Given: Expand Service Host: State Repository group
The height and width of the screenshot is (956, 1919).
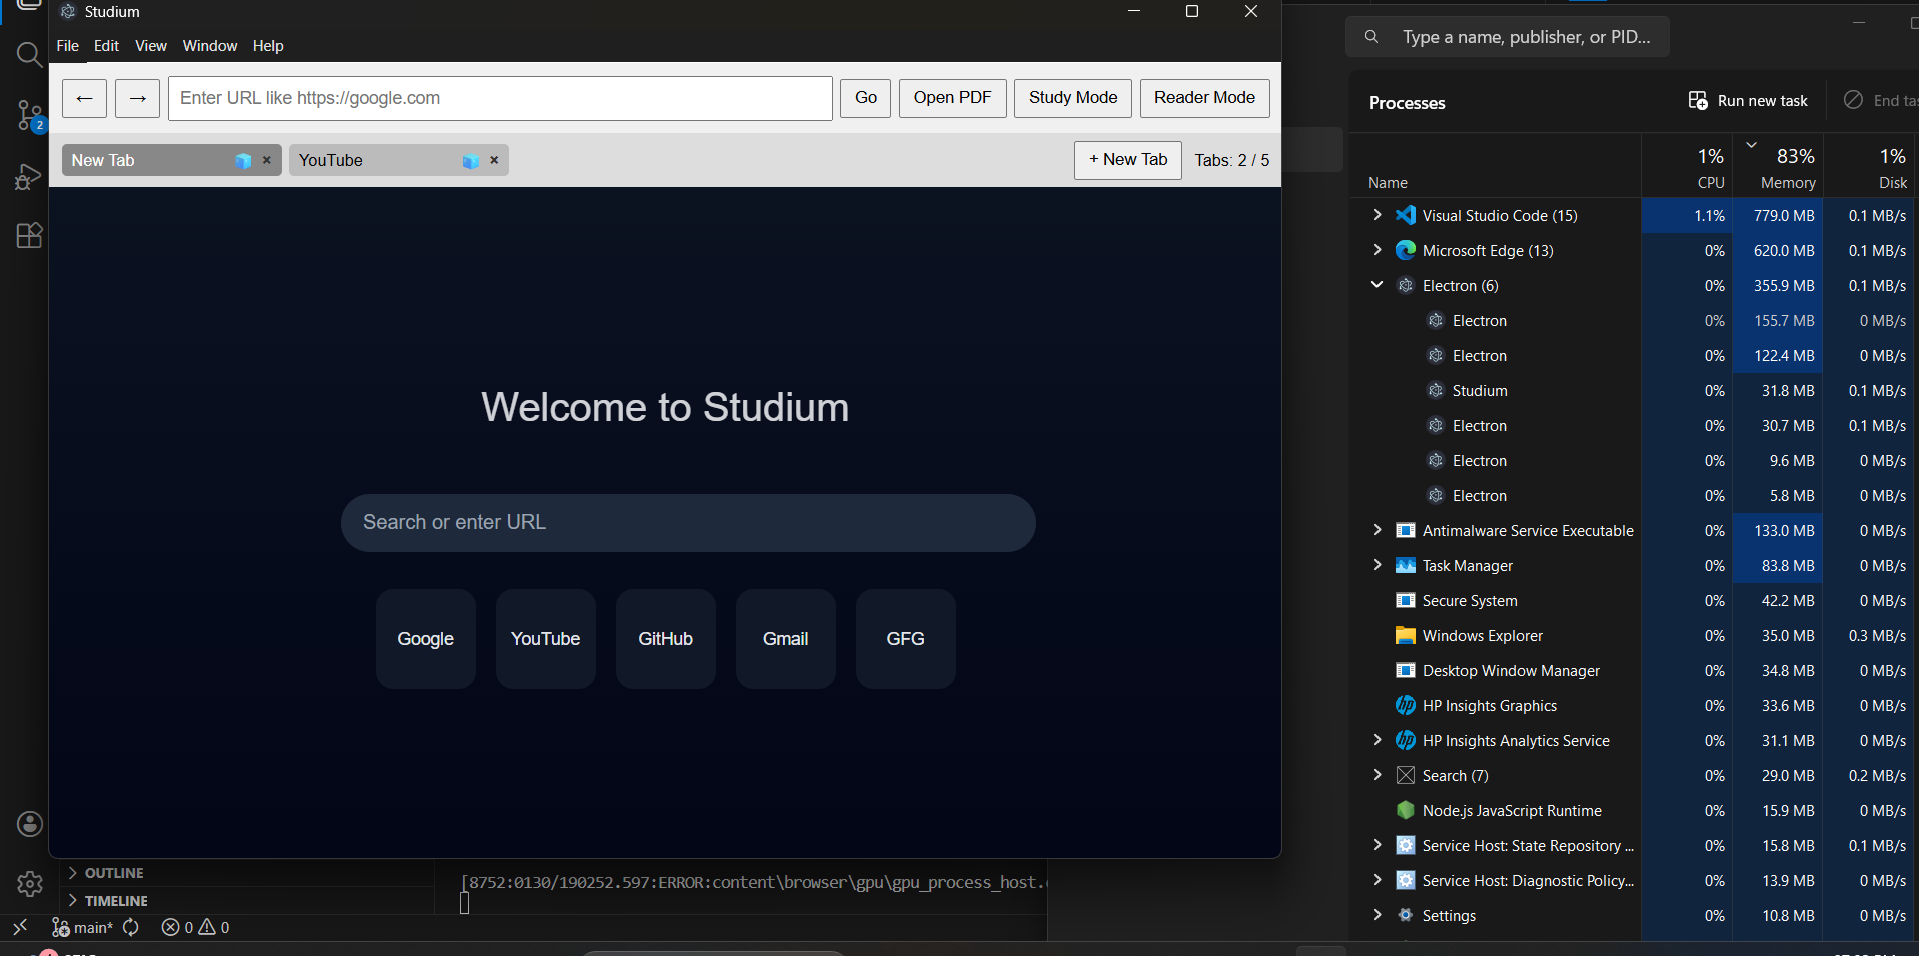Looking at the screenshot, I should click(x=1377, y=845).
